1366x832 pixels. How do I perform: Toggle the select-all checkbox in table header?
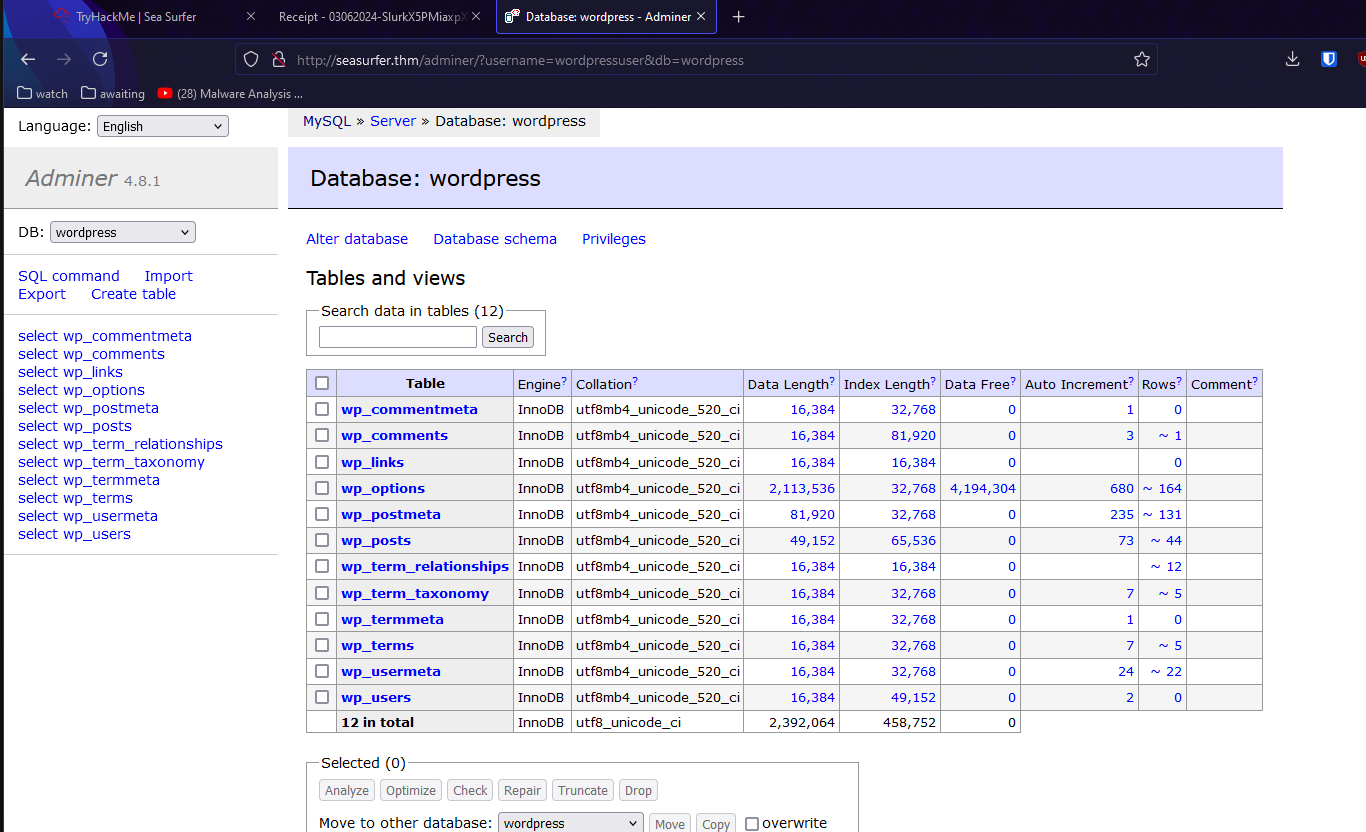pos(322,383)
